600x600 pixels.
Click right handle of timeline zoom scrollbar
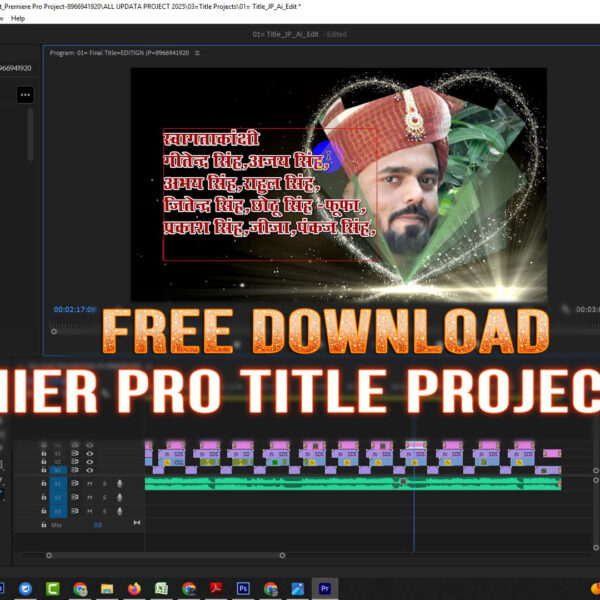click(x=282, y=555)
